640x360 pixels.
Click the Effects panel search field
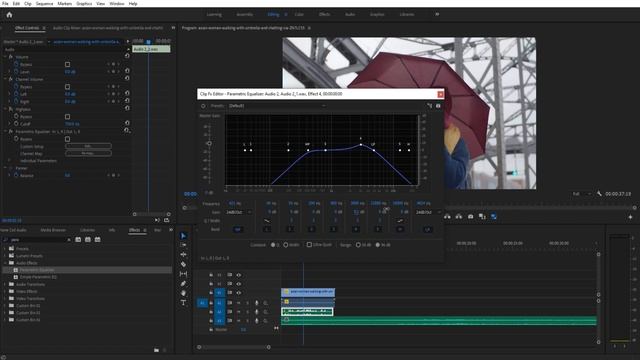click(38, 240)
